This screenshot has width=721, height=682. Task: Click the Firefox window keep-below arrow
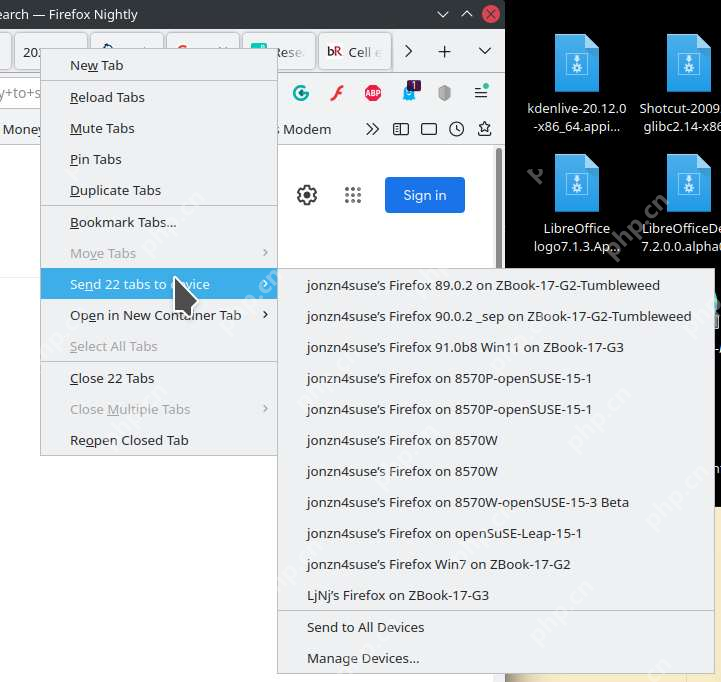tap(443, 14)
